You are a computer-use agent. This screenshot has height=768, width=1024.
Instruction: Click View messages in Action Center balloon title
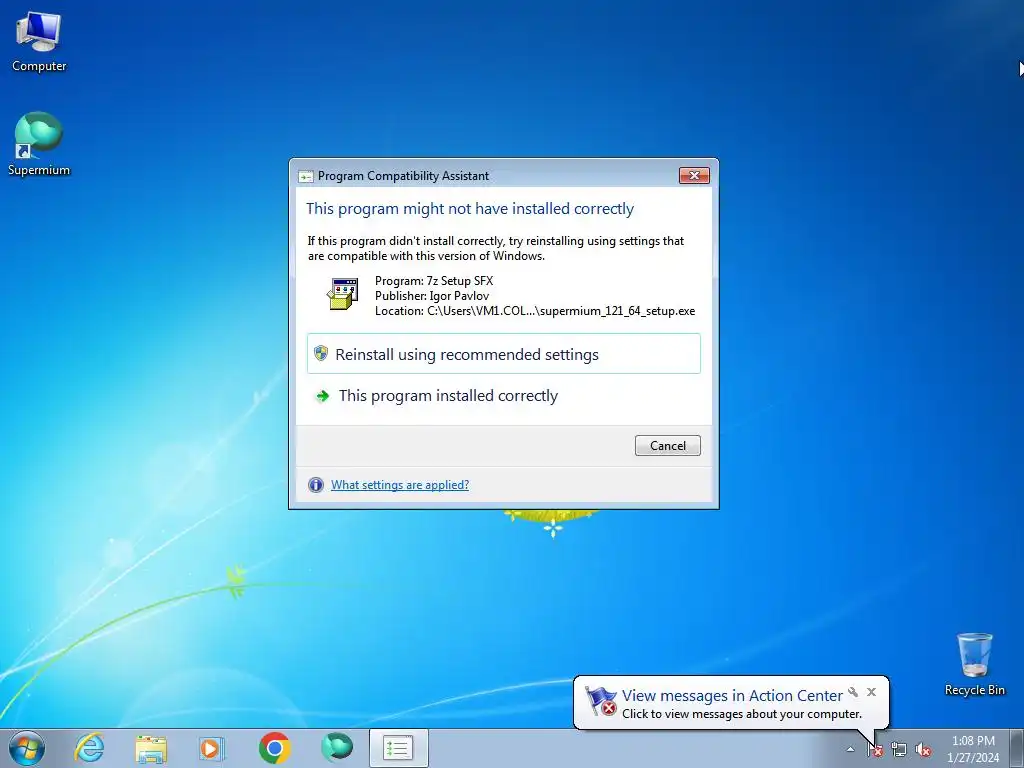(732, 696)
